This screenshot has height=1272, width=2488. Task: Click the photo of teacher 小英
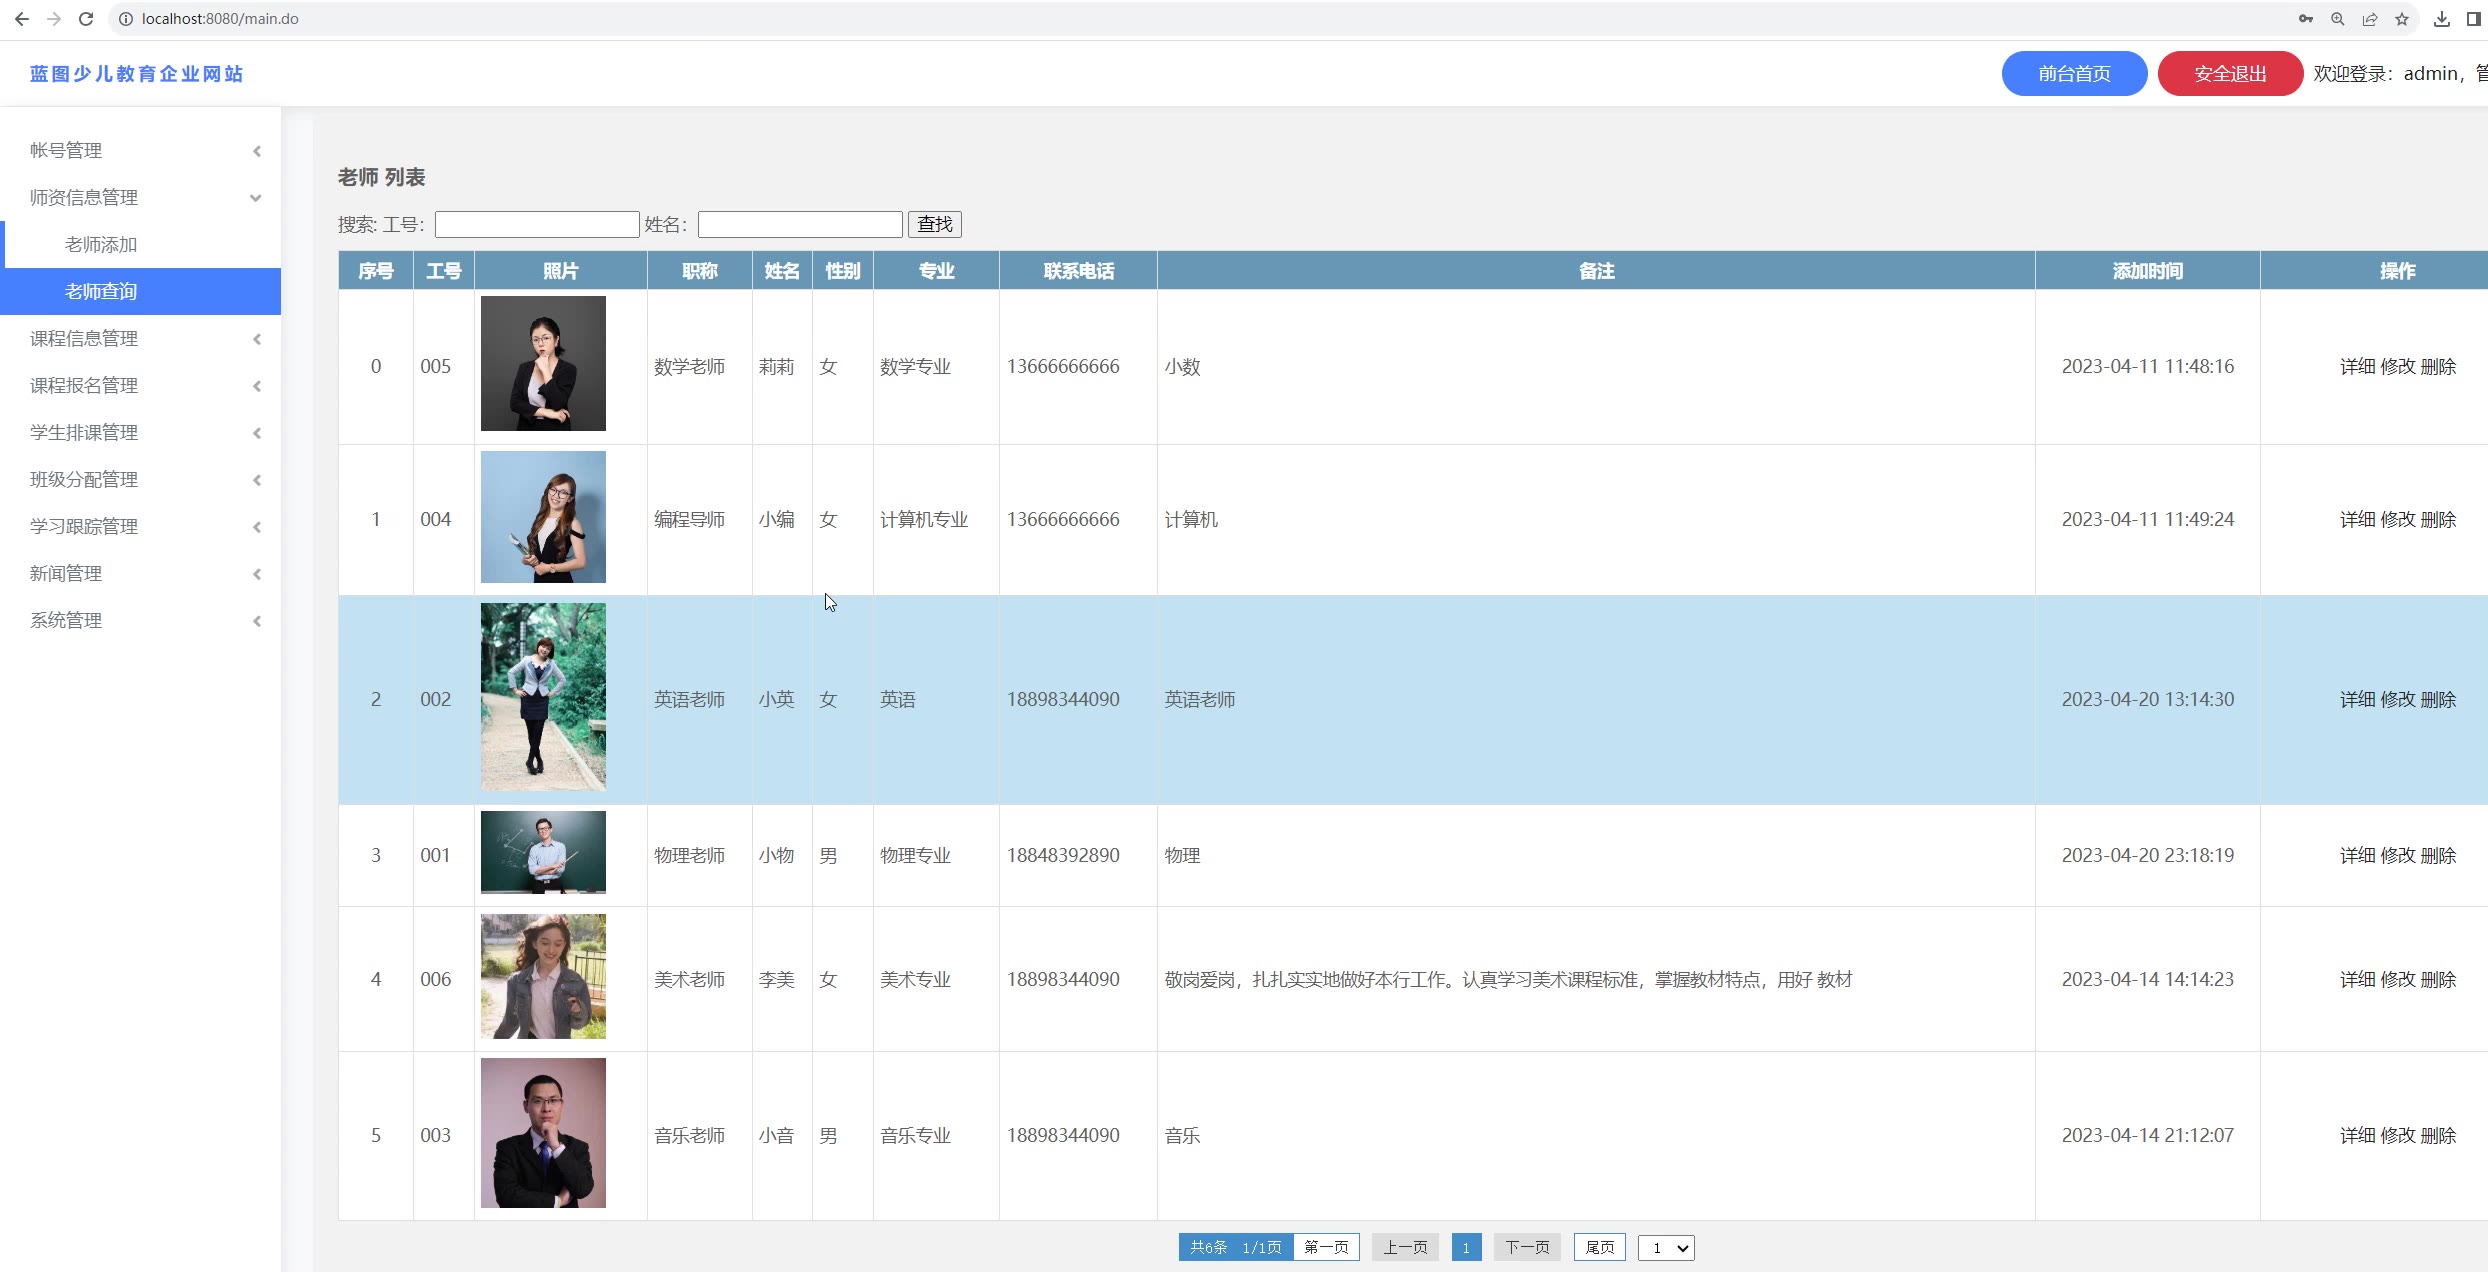543,697
